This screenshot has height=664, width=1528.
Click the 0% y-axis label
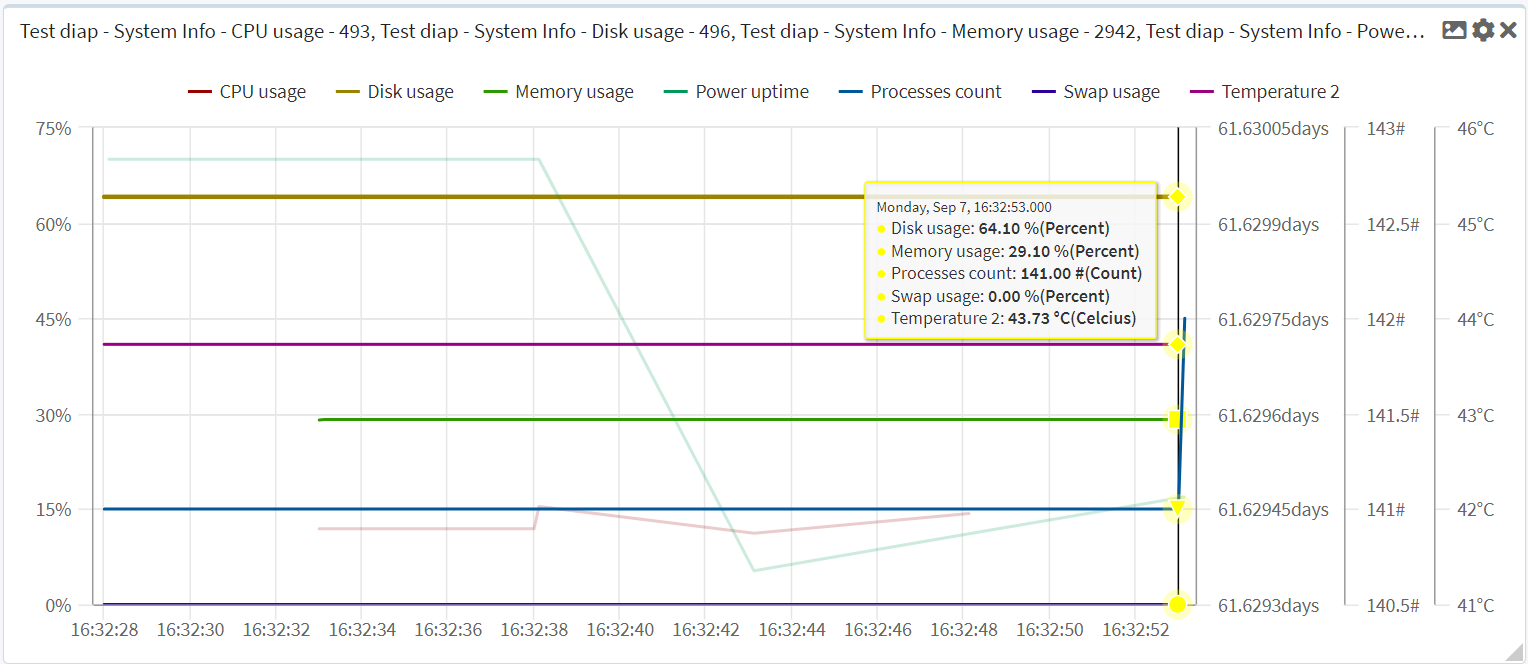pyautogui.click(x=58, y=605)
